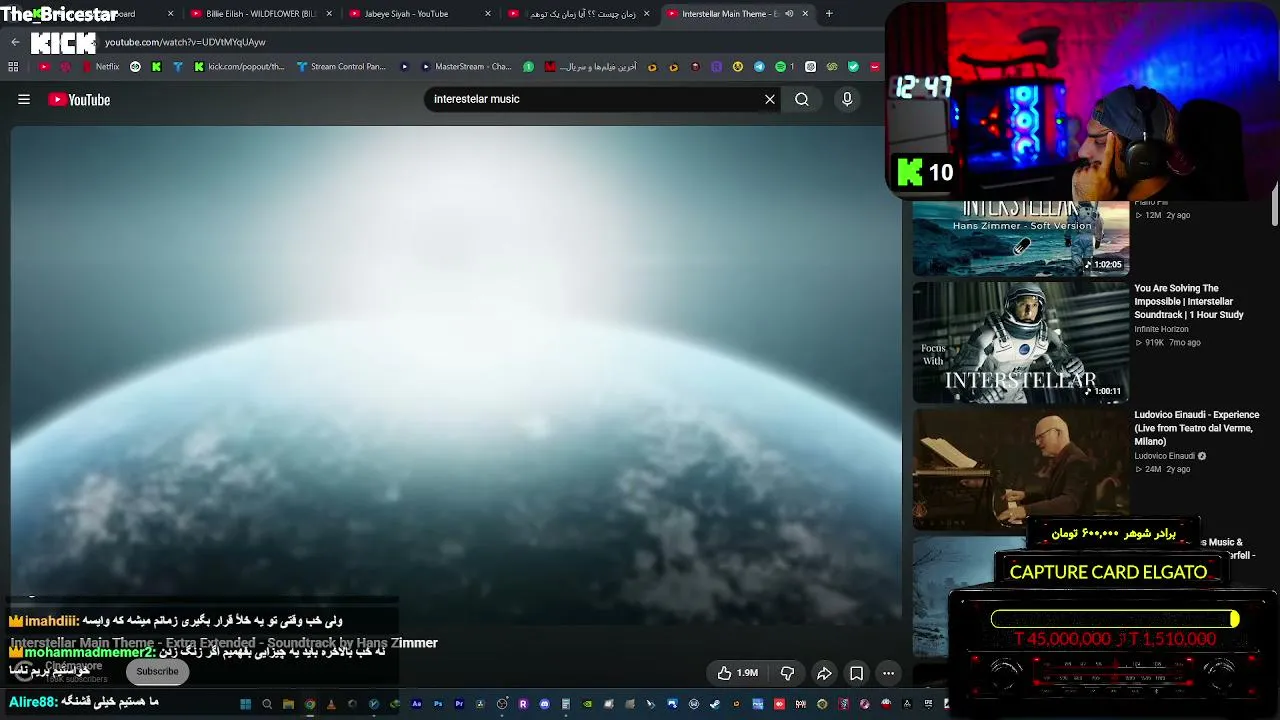Open 'You Are Solving The Impossible' video

(1189, 301)
